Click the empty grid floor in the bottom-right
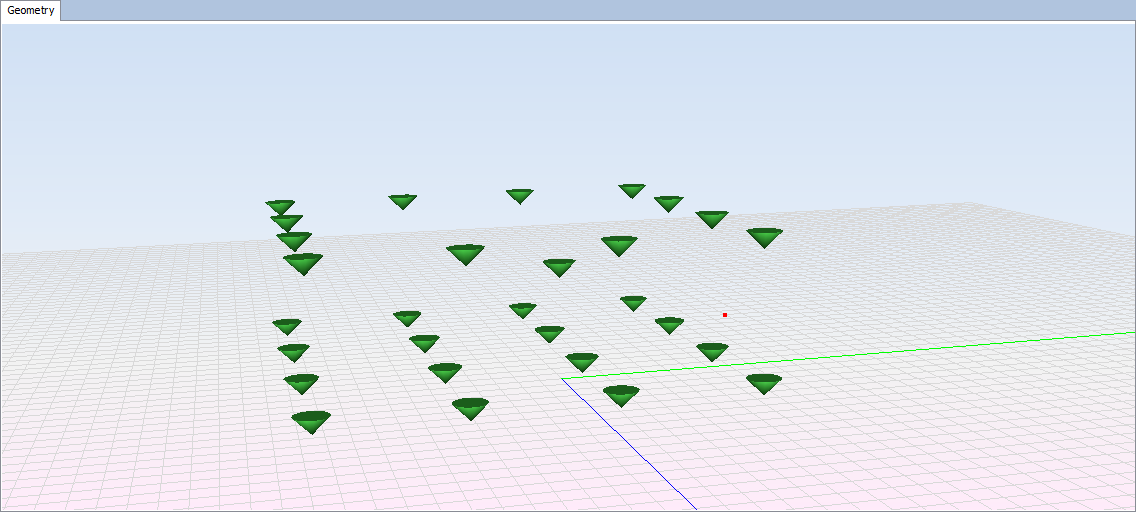 pos(950,450)
